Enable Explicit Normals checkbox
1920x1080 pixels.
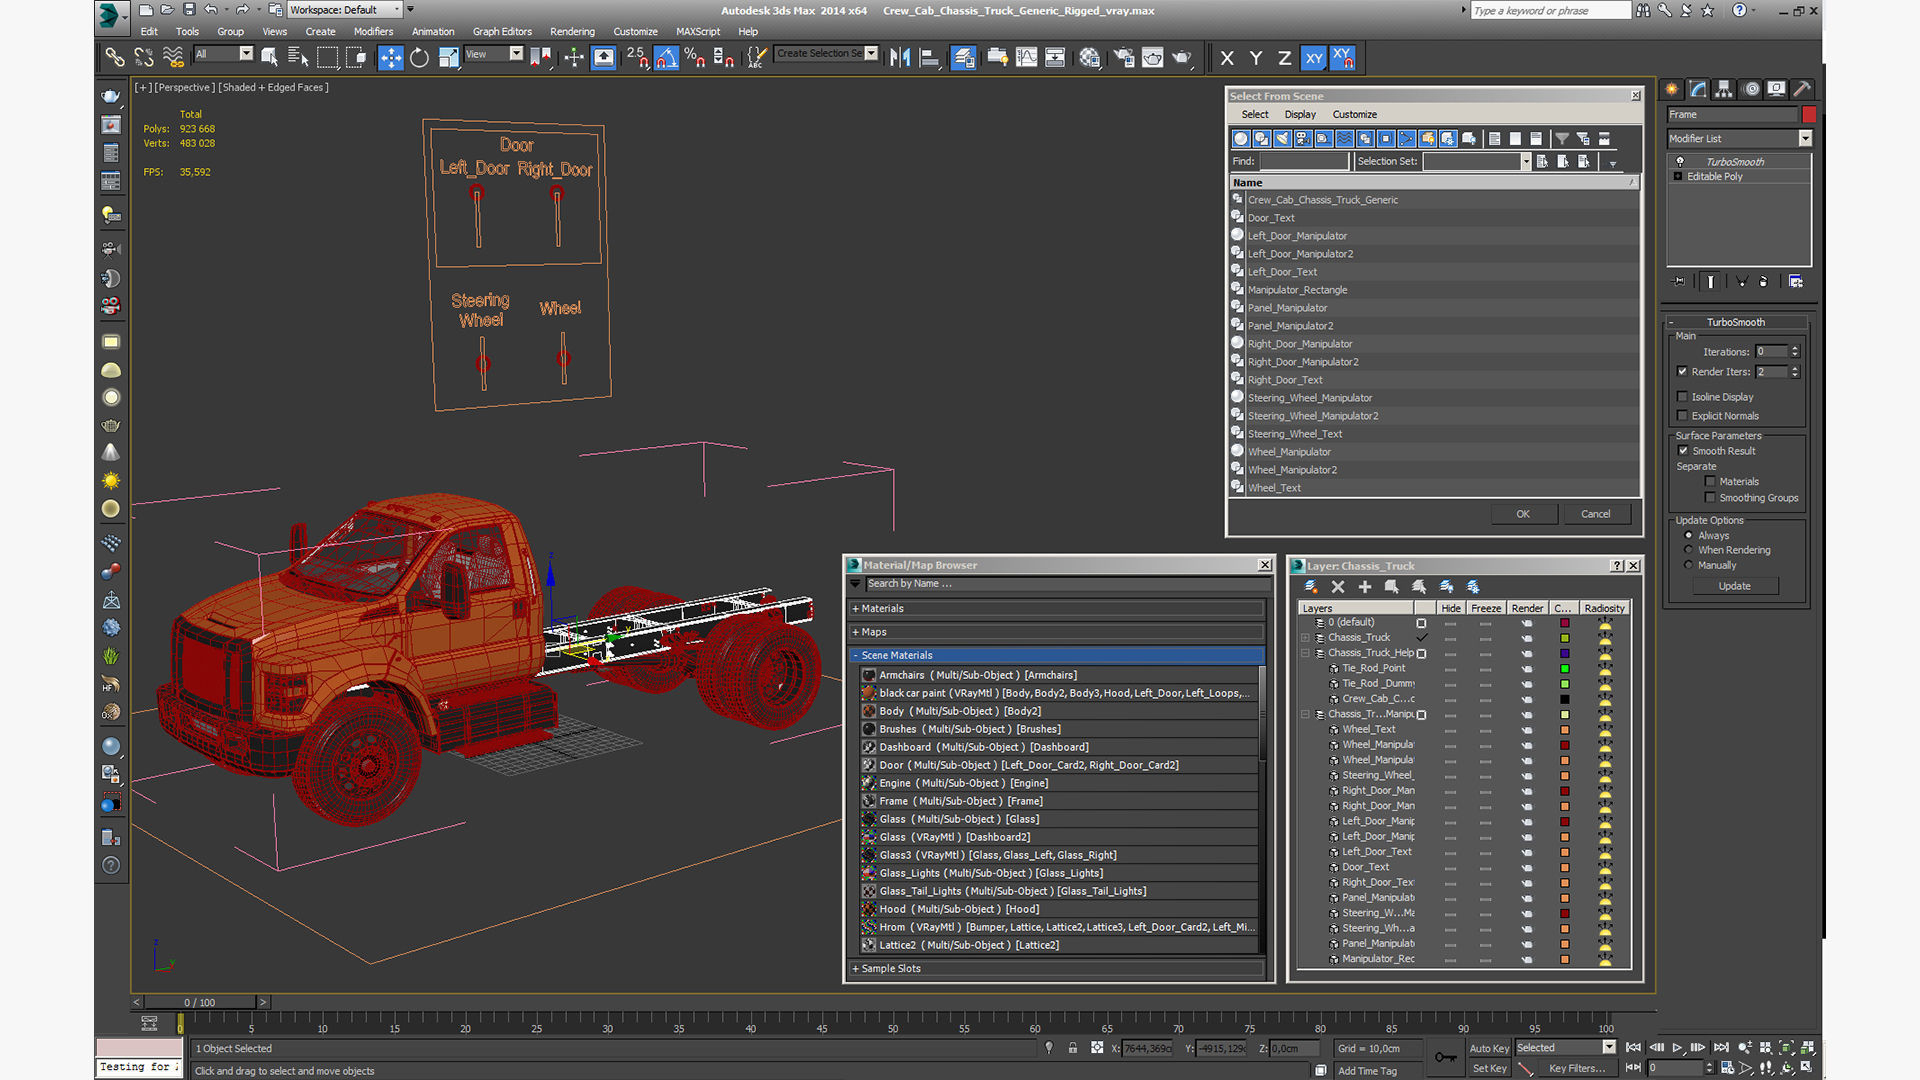[x=1682, y=416]
